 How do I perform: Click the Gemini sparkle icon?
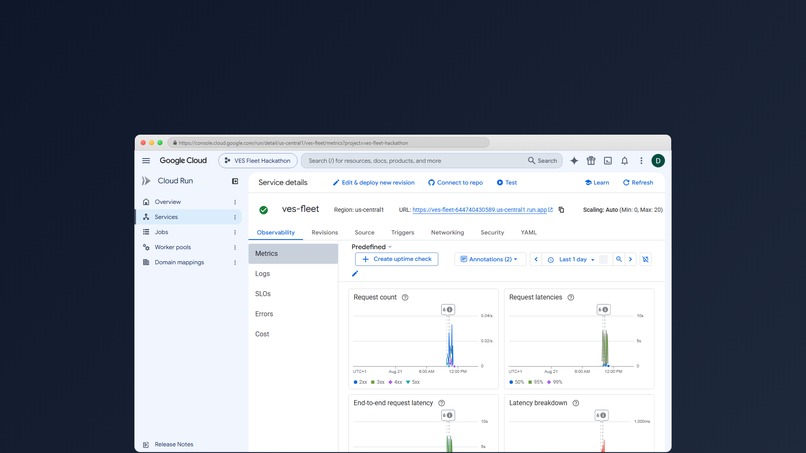[574, 161]
